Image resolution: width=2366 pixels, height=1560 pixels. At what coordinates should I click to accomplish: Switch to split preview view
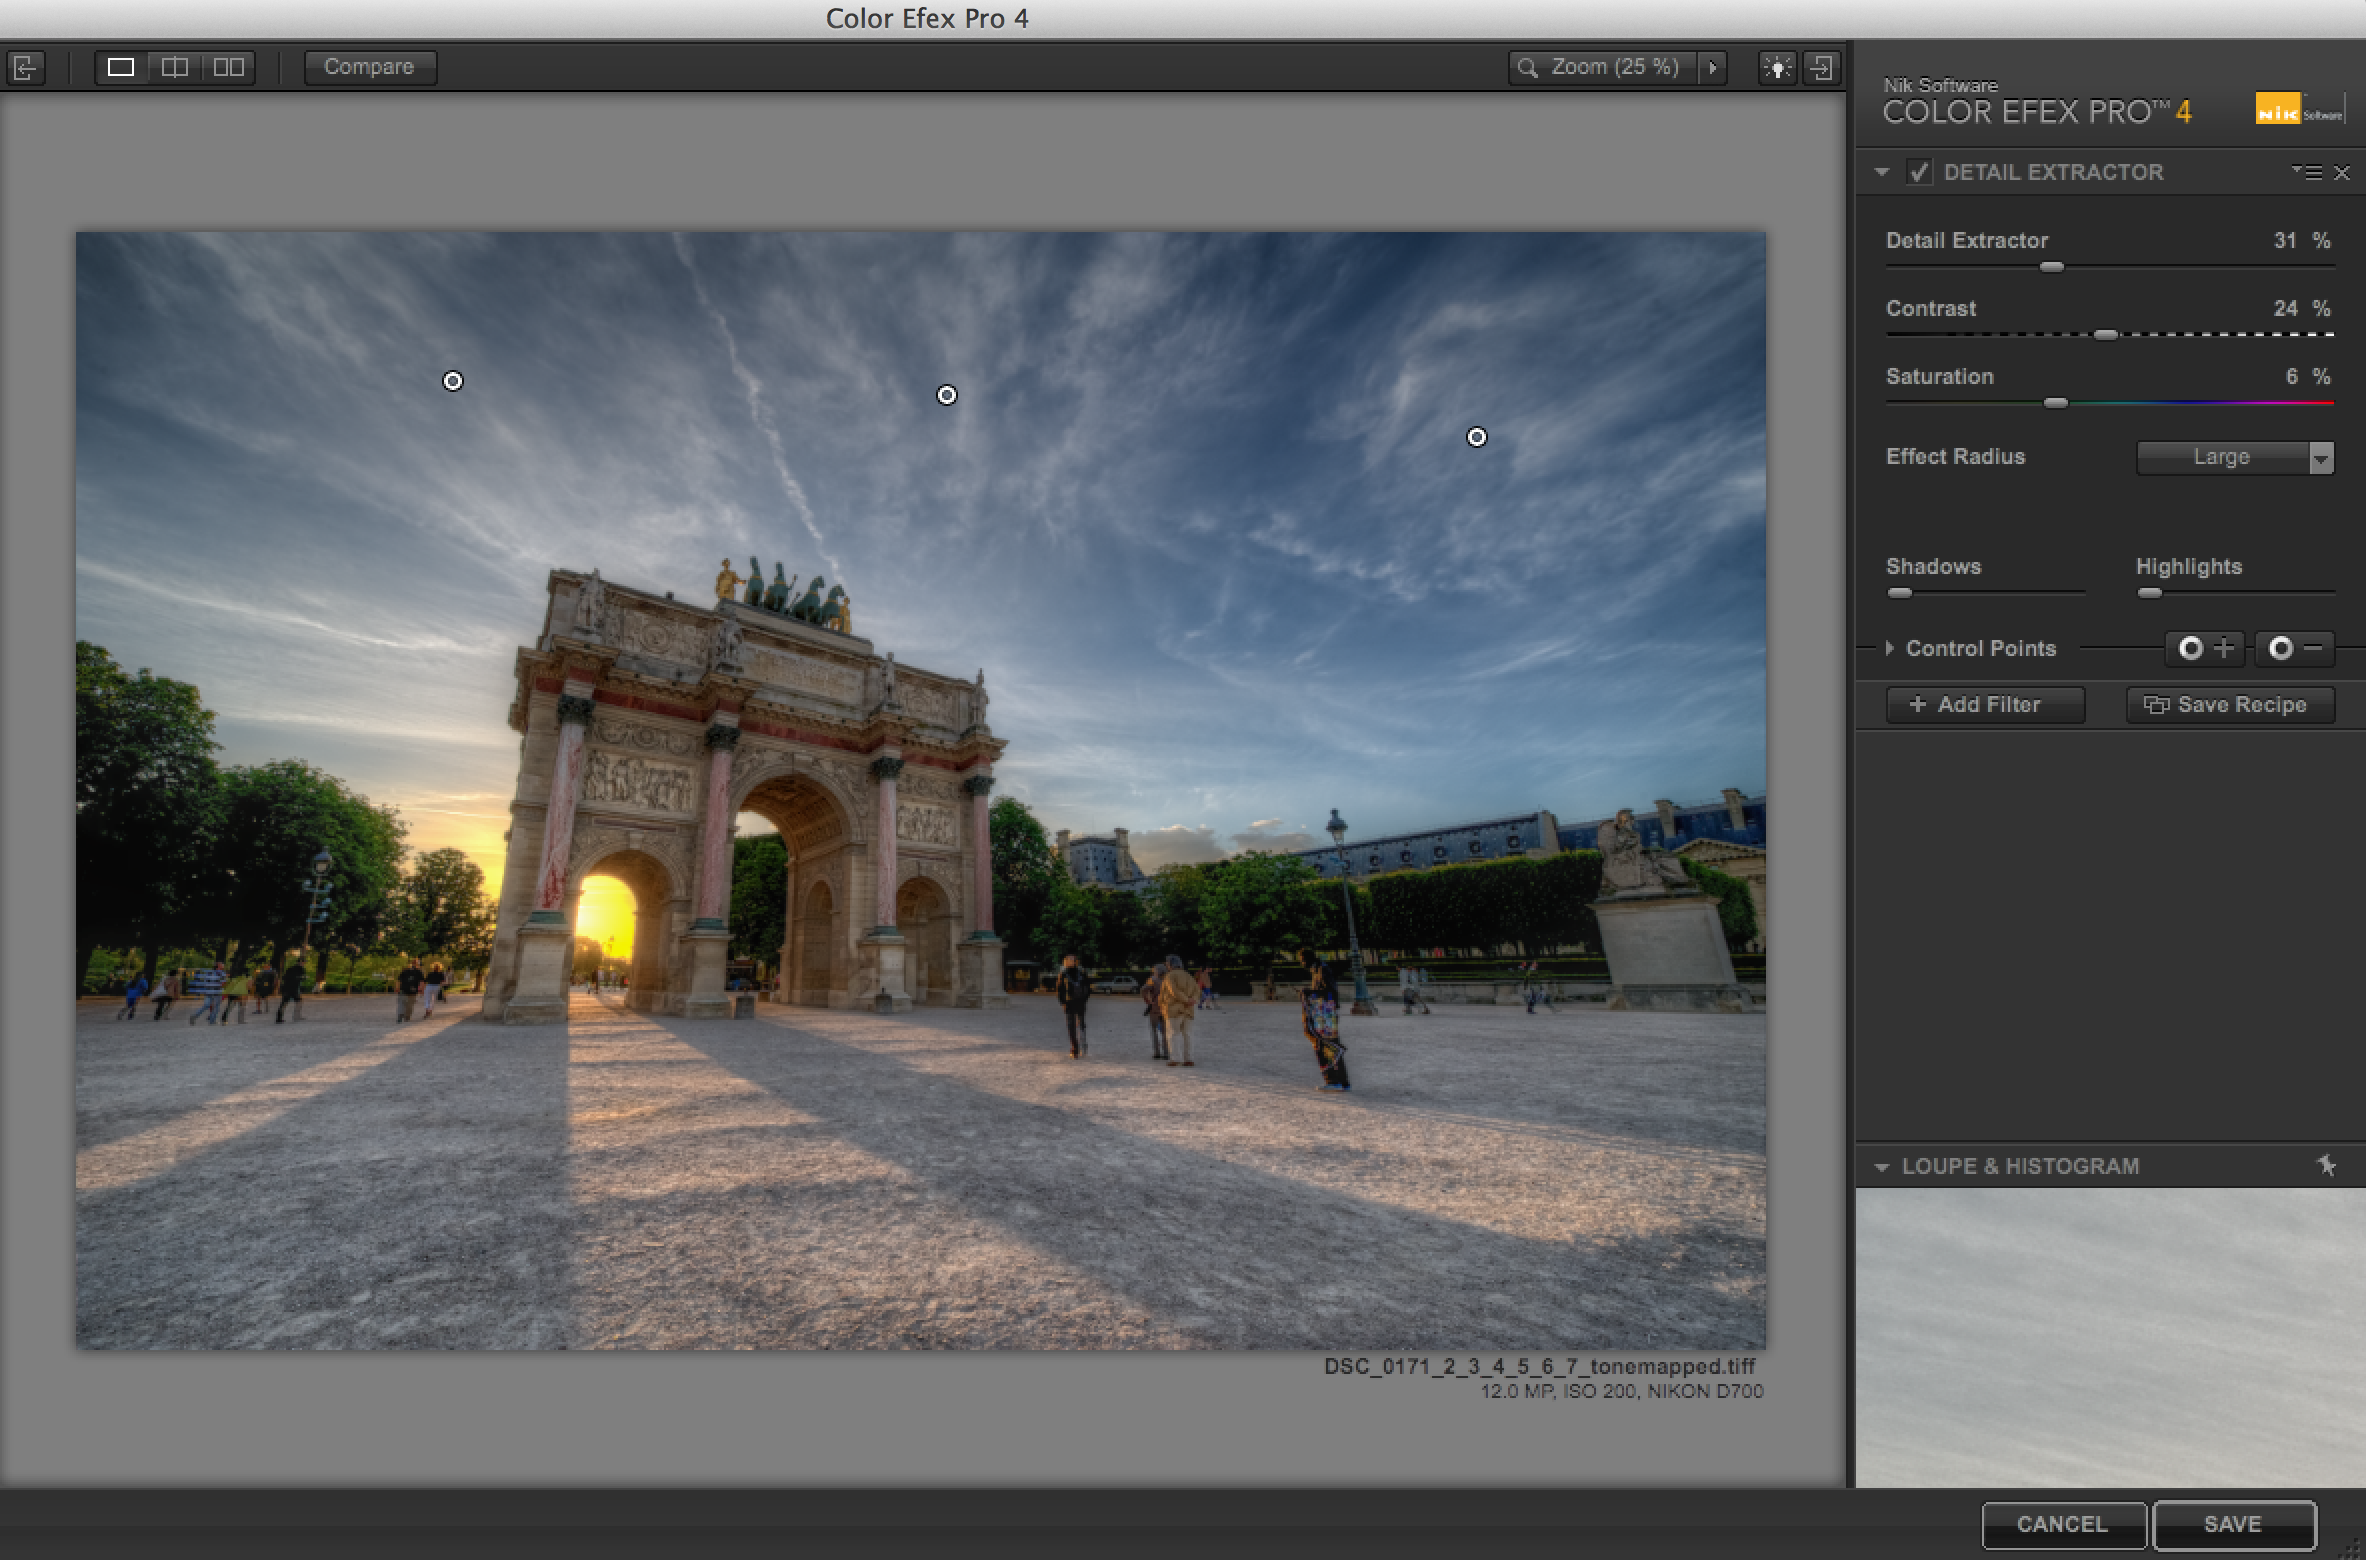(x=175, y=67)
